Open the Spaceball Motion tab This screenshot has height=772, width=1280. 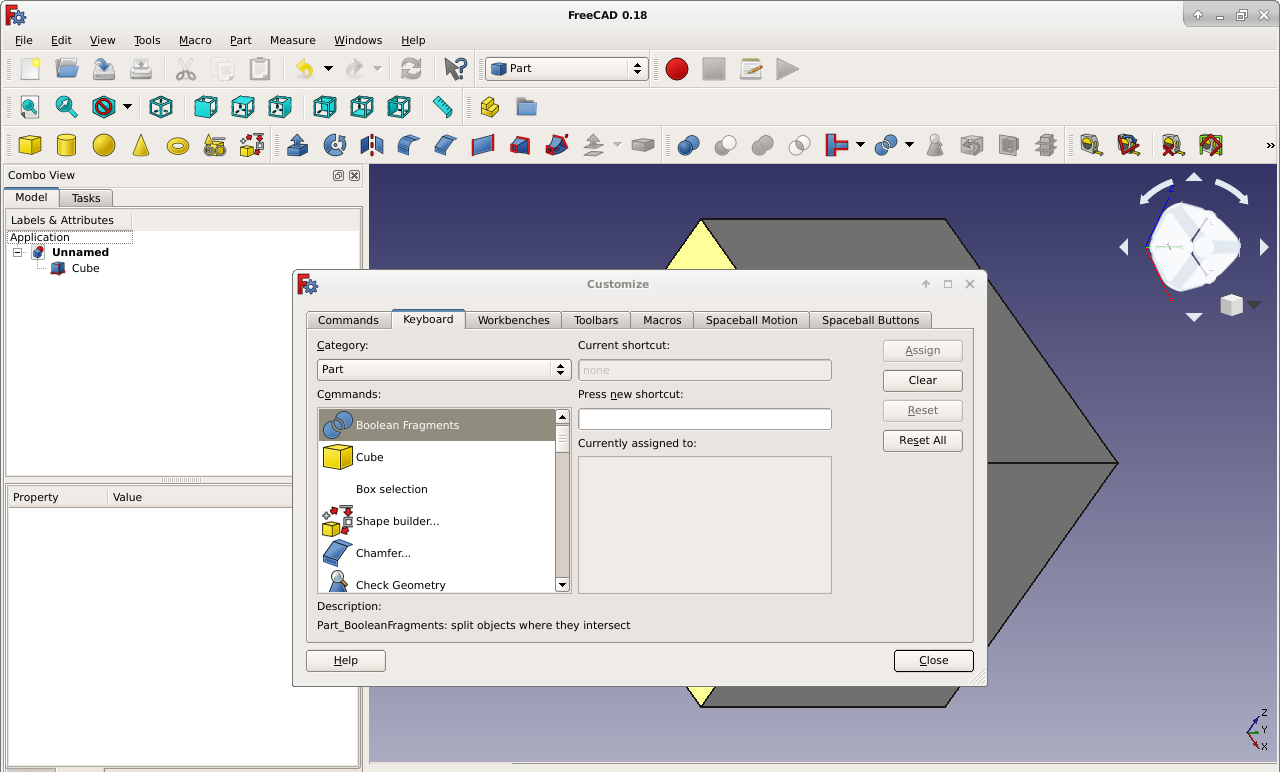(751, 320)
